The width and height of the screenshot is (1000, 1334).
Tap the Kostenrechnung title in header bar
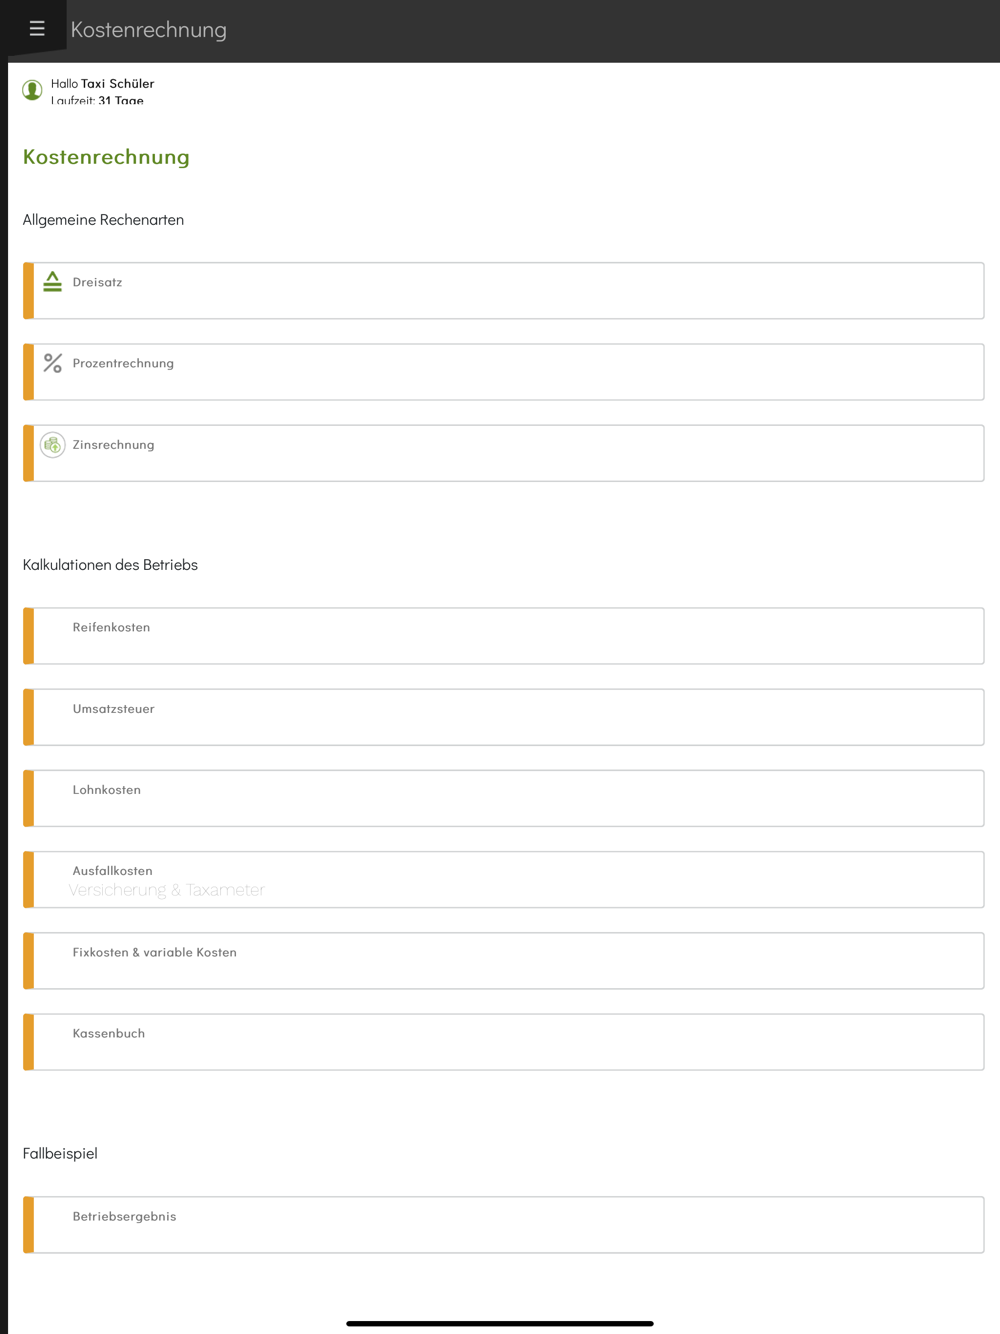coord(149,30)
